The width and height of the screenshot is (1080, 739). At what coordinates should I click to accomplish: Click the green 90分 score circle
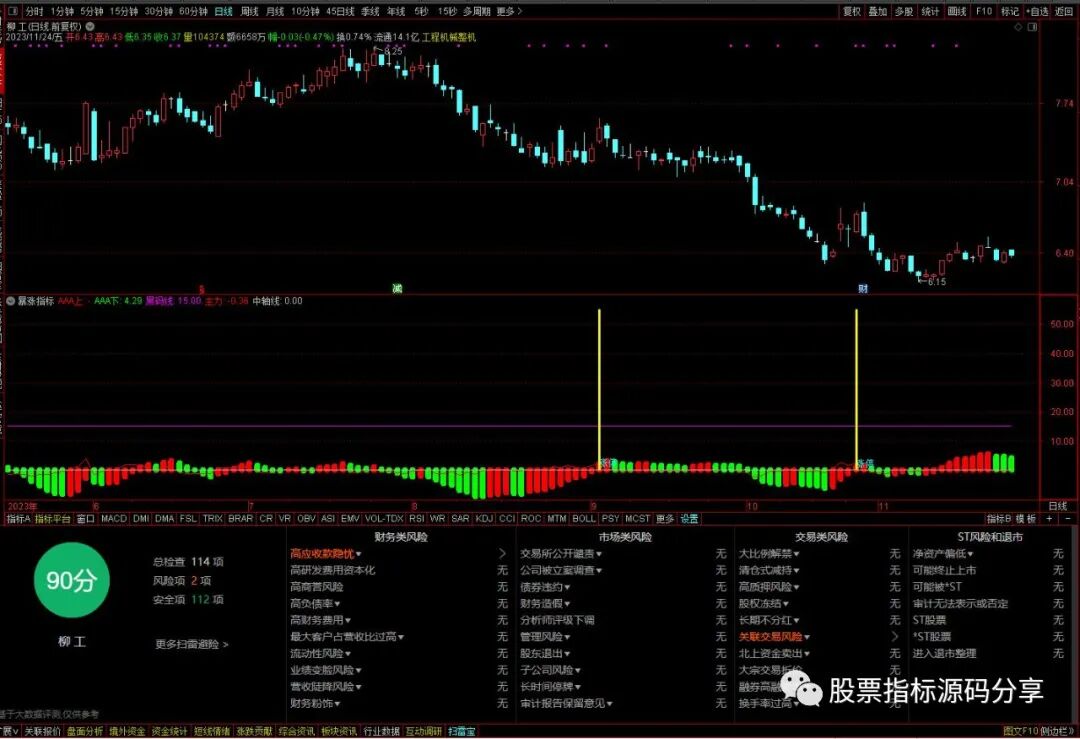click(x=71, y=580)
